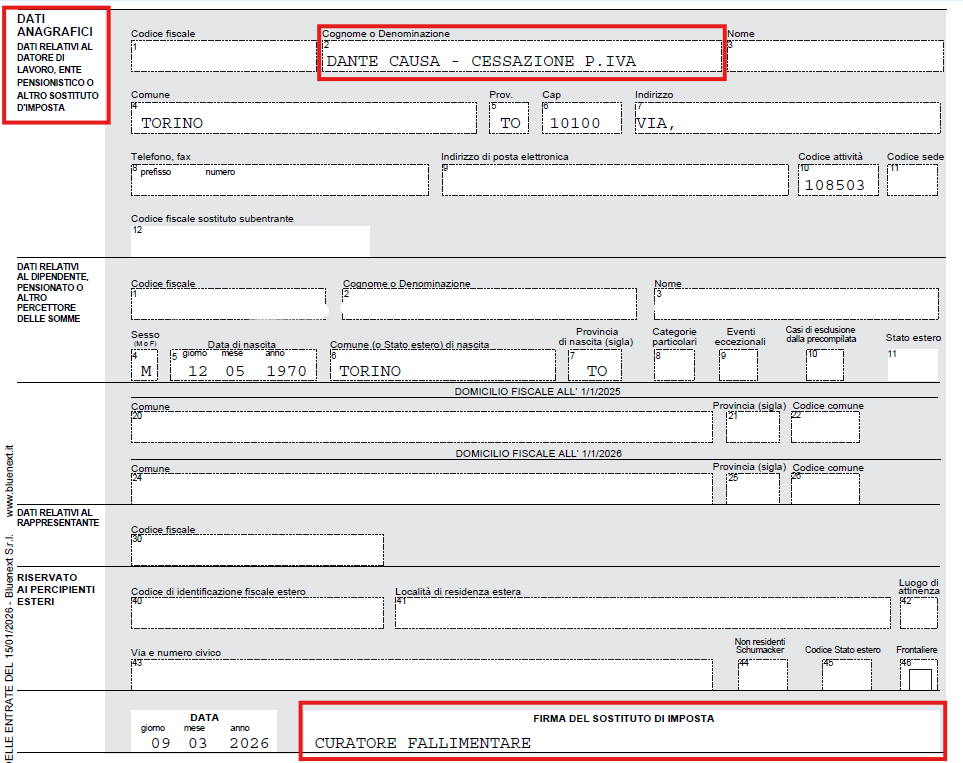963x763 pixels.
Task: Select the Categorie particolari box
Action: coord(674,366)
